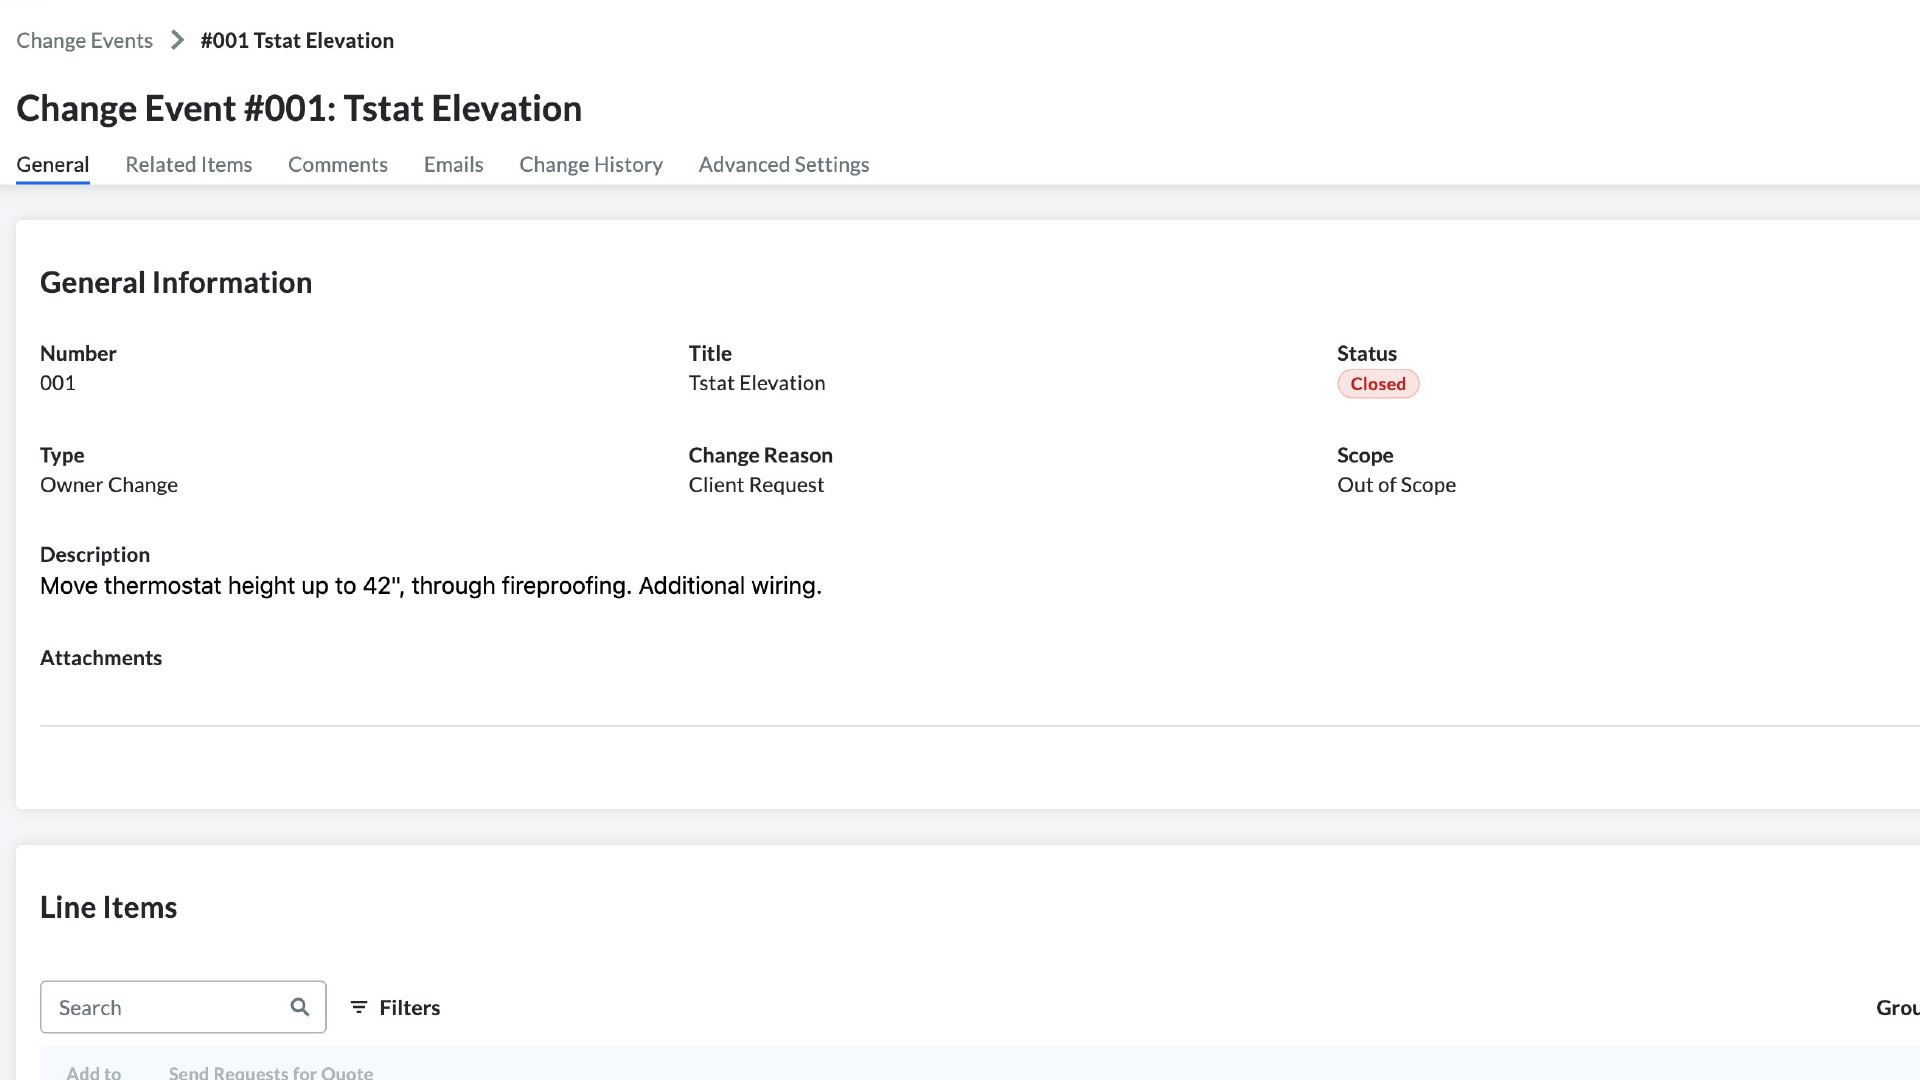Screen dimensions: 1920x1080
Task: Go back to Change Events breadcrumb
Action: tap(84, 40)
